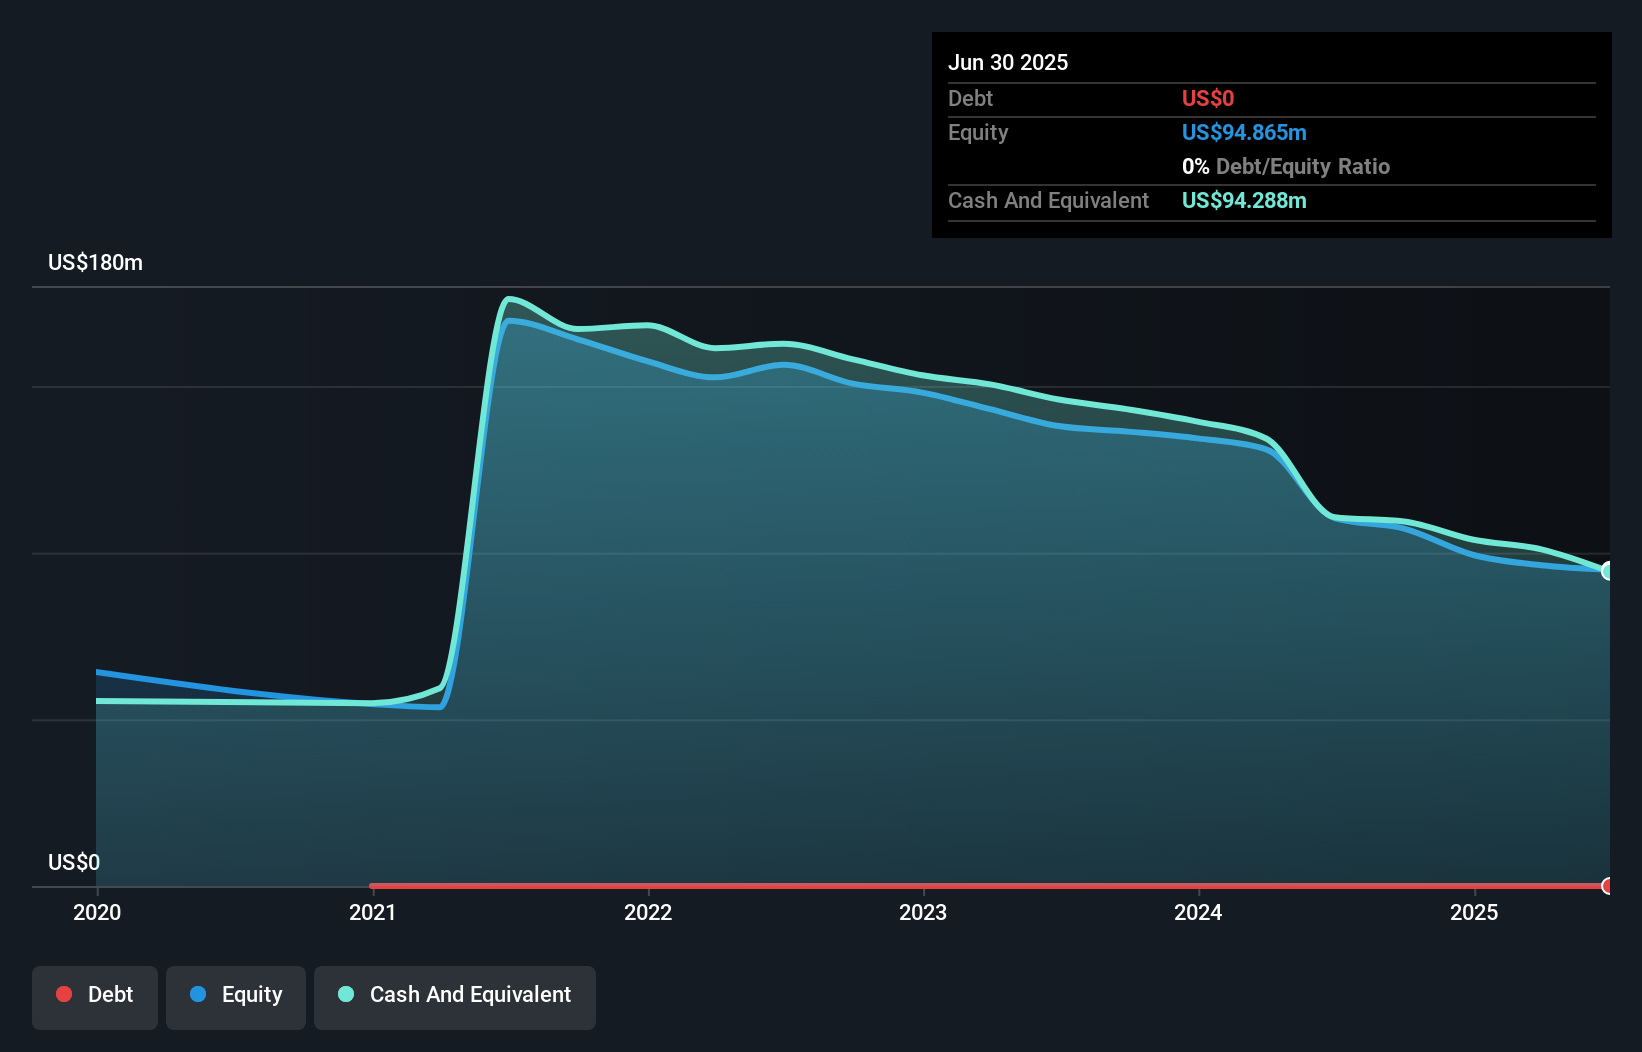Click the Equity row label in tooltip
1642x1052 pixels.
(978, 132)
